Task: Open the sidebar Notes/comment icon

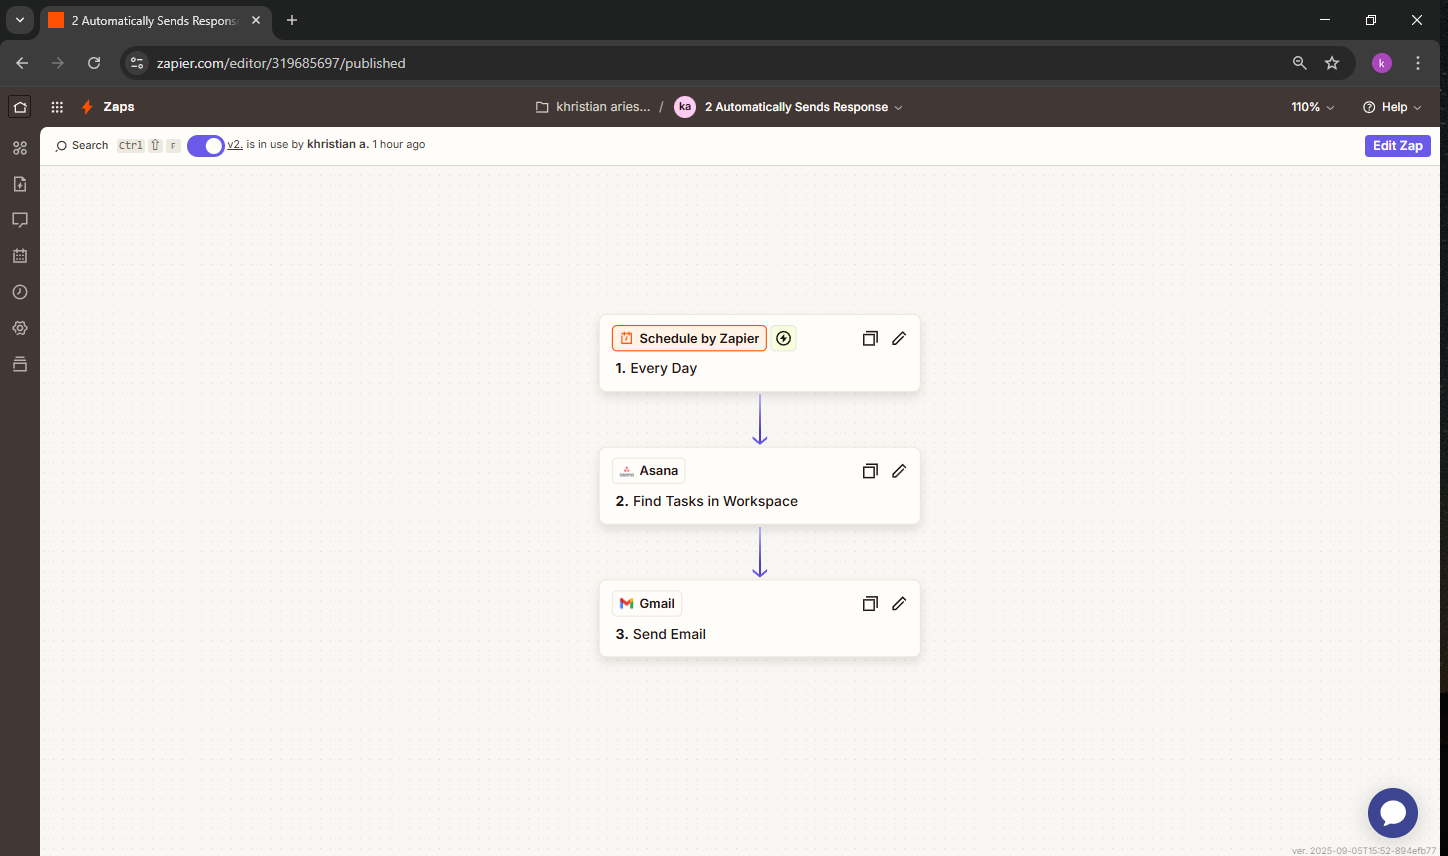Action: (x=20, y=220)
